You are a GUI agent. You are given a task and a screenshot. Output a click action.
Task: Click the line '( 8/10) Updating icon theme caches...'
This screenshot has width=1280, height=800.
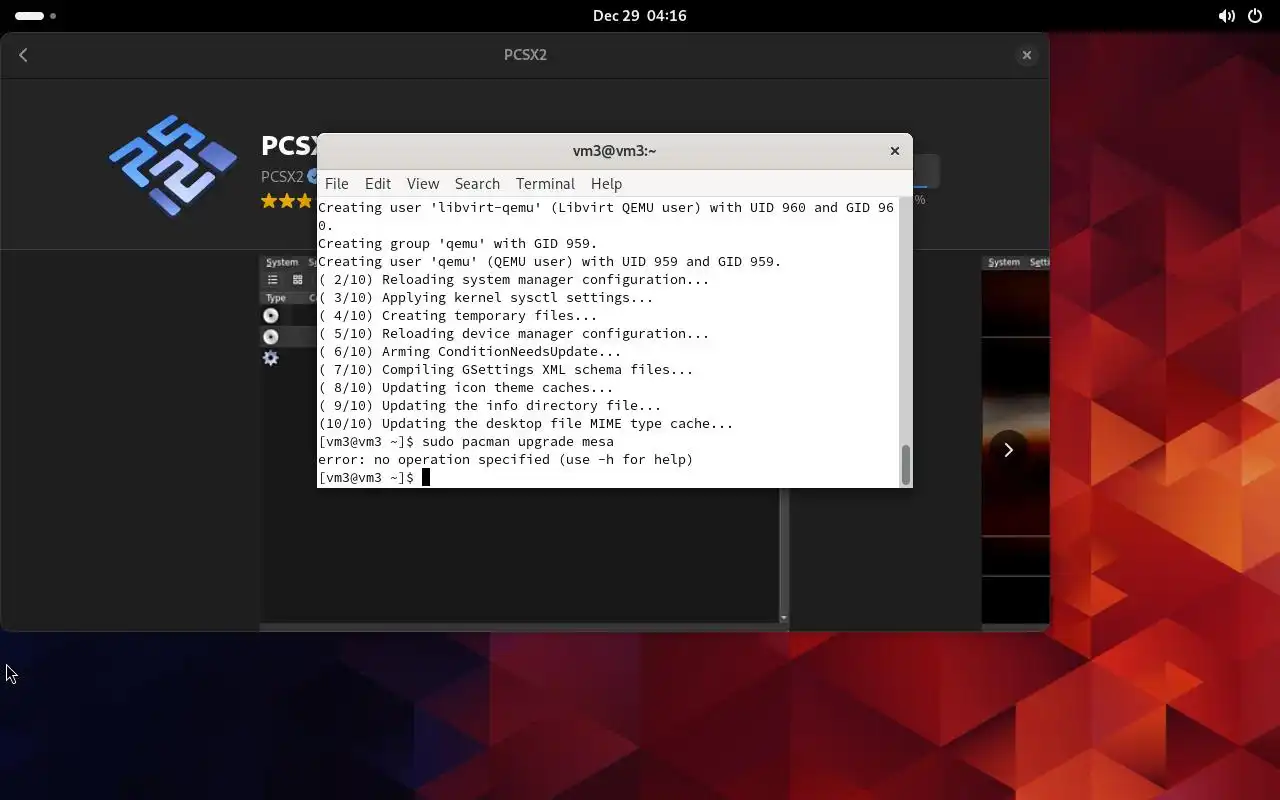pyautogui.click(x=466, y=387)
